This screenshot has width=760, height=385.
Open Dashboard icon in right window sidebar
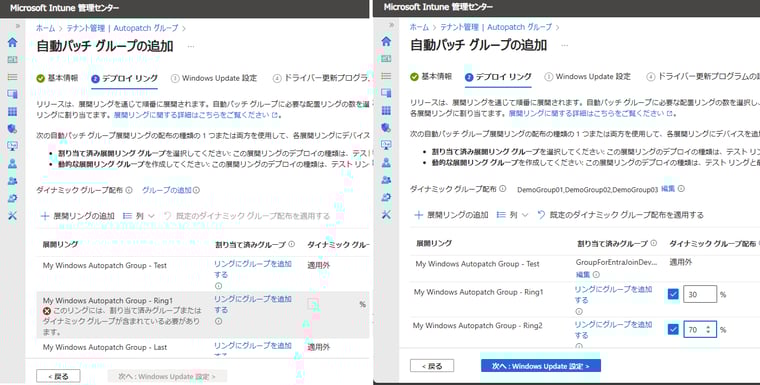click(386, 58)
